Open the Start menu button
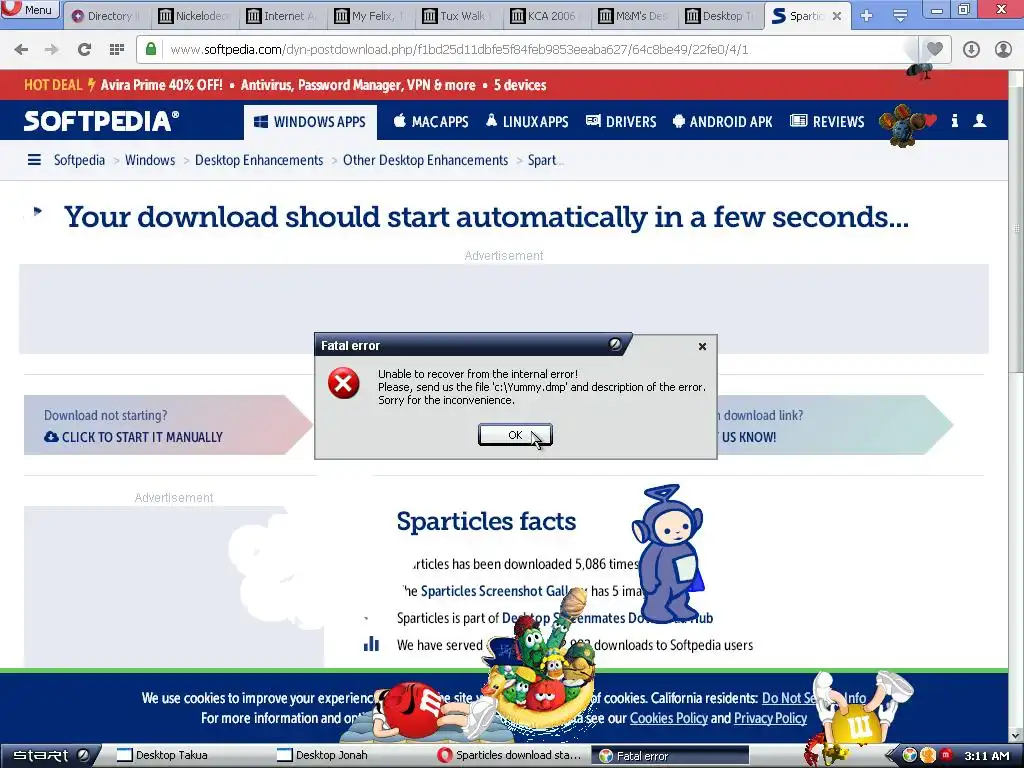The image size is (1024, 768). (50, 756)
